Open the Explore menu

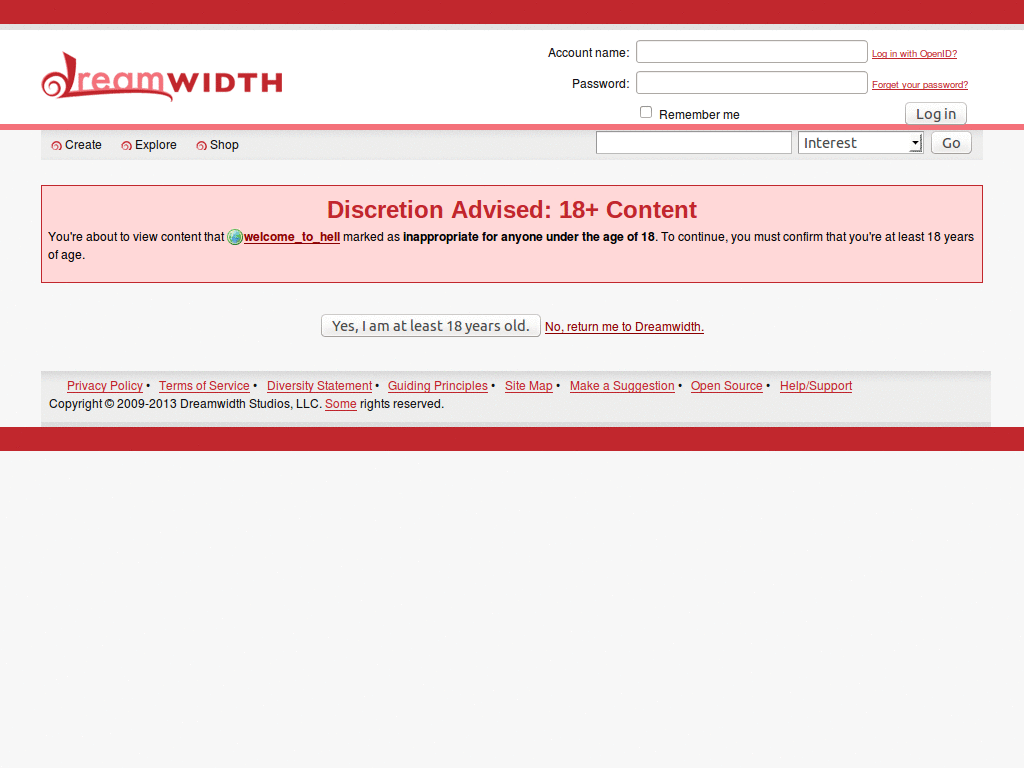coord(155,145)
